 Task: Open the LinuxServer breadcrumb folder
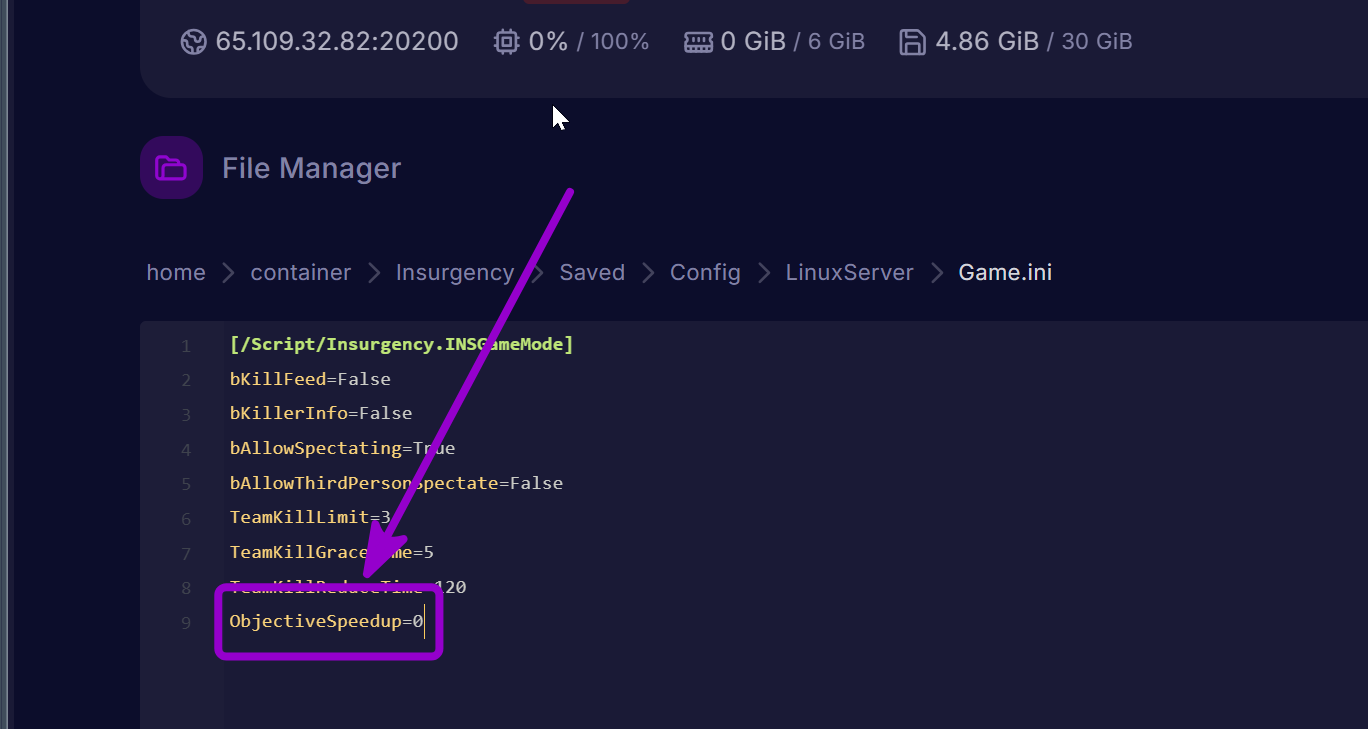tap(850, 272)
